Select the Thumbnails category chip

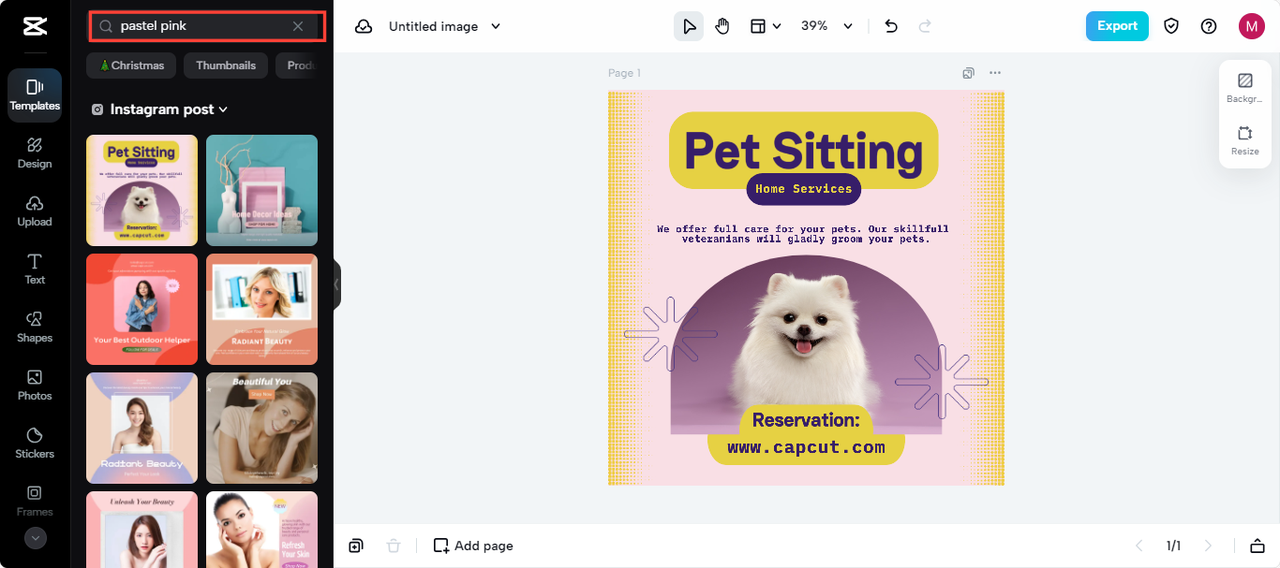(226, 66)
